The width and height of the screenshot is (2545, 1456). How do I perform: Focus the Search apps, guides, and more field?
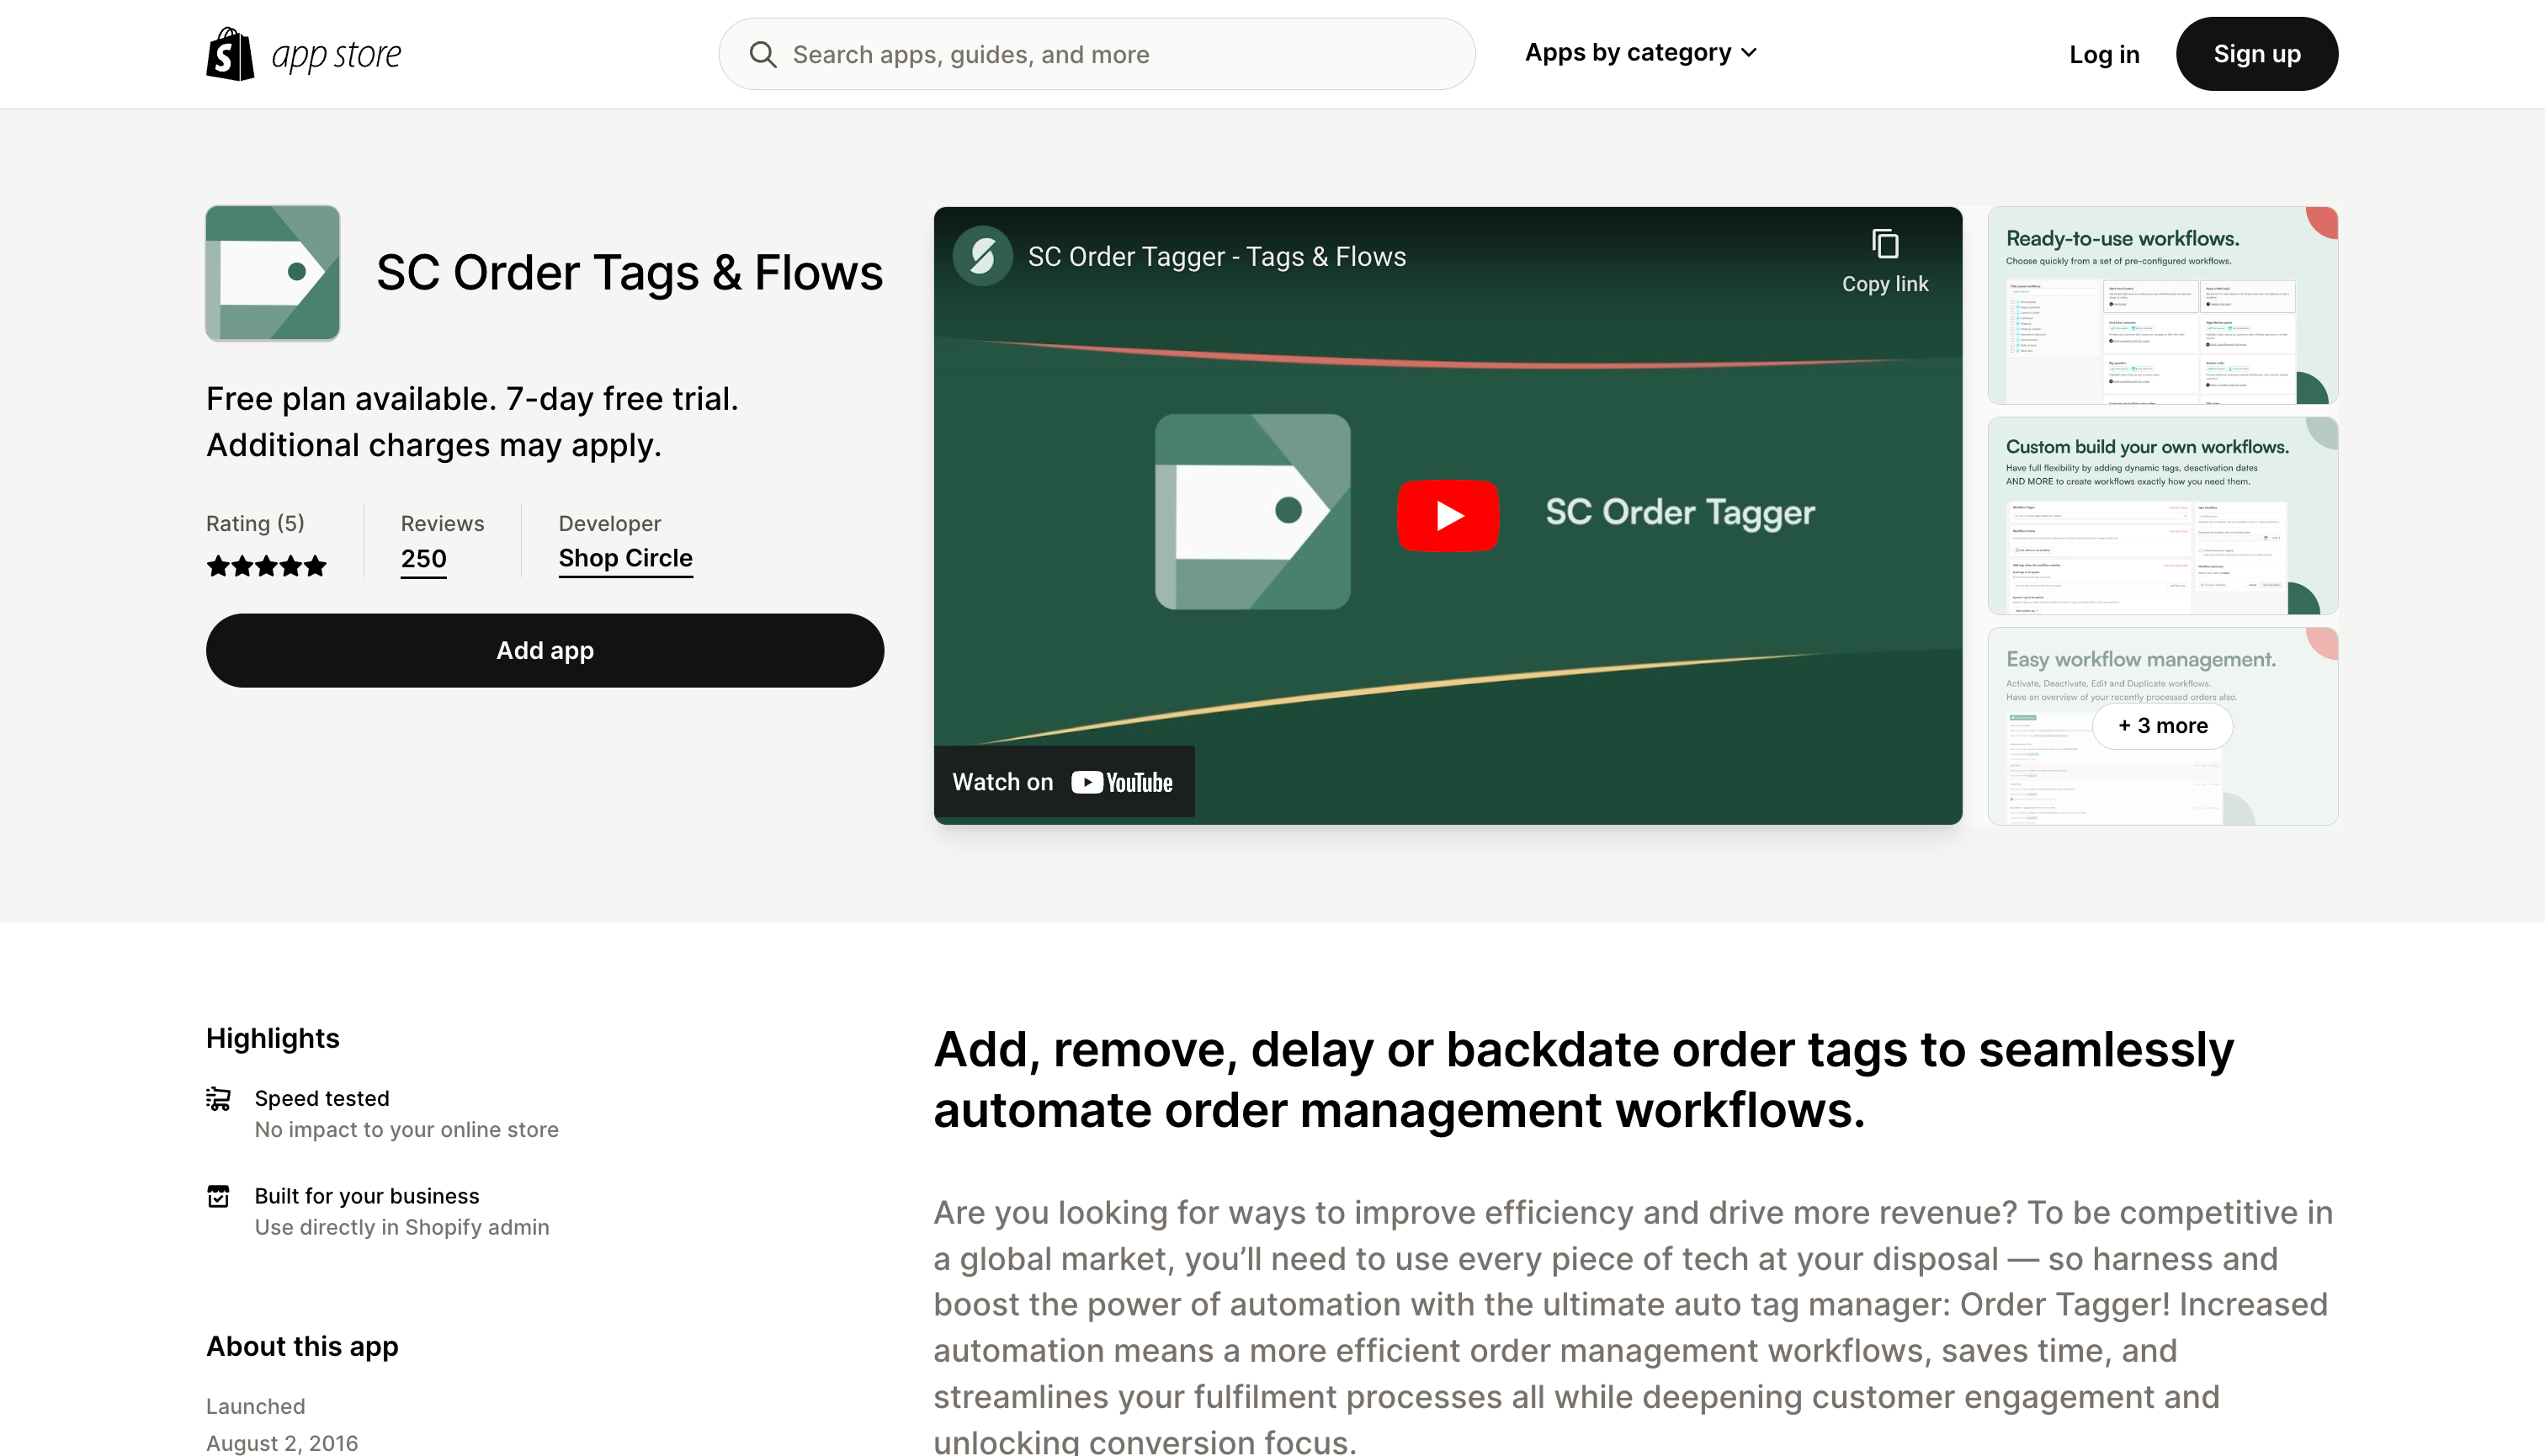(1097, 54)
